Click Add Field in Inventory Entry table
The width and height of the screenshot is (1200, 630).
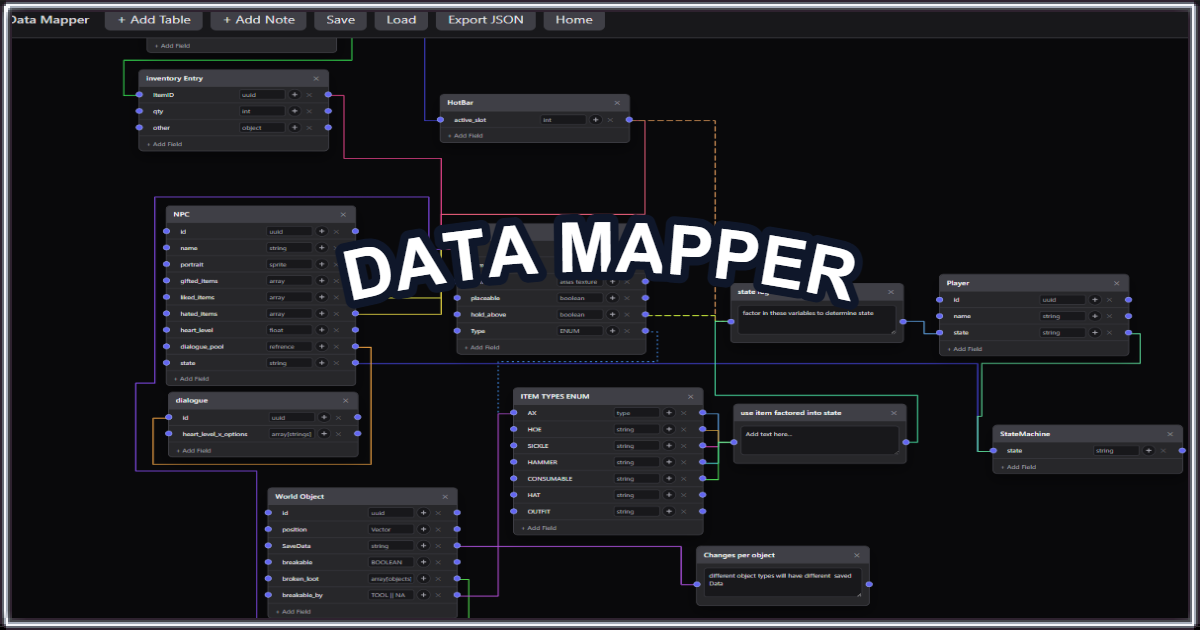[x=164, y=144]
